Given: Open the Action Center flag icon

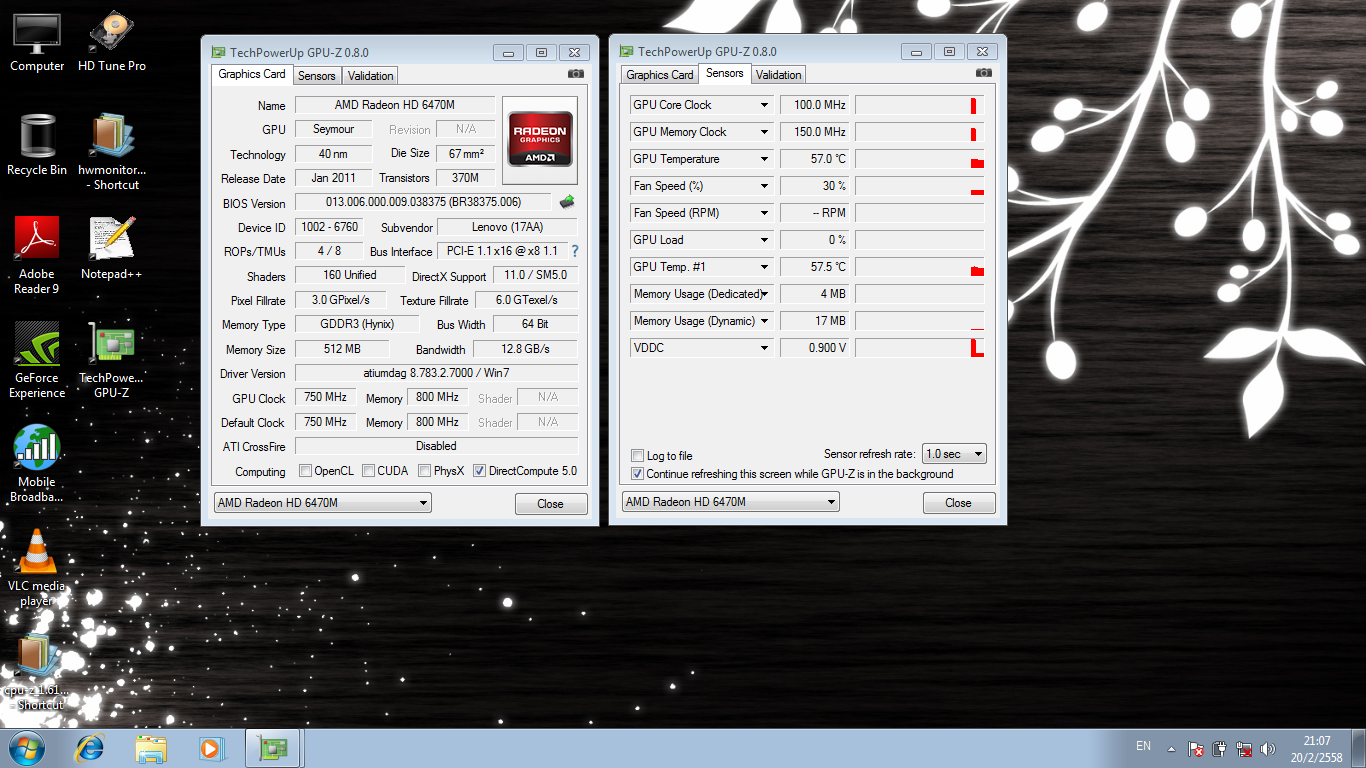Looking at the screenshot, I should pyautogui.click(x=1196, y=749).
